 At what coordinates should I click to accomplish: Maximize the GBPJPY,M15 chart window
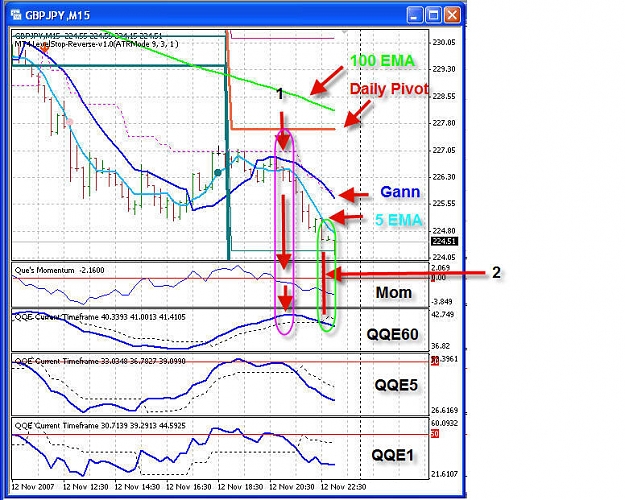coord(433,16)
